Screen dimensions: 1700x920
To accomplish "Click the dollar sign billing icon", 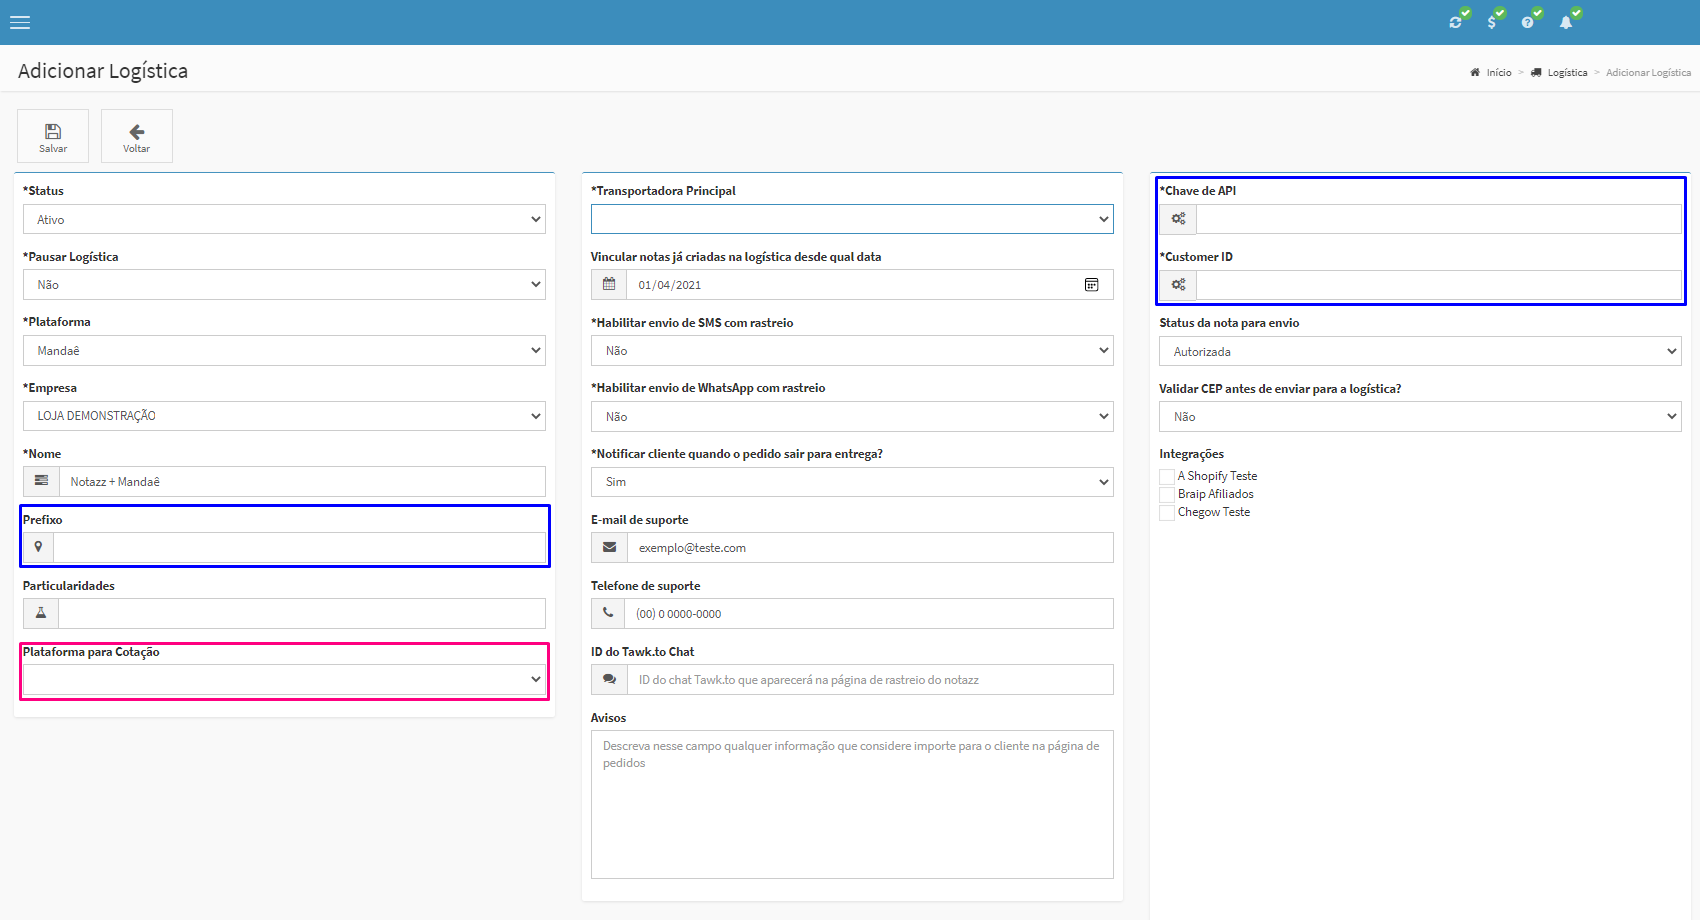I will click(x=1492, y=22).
